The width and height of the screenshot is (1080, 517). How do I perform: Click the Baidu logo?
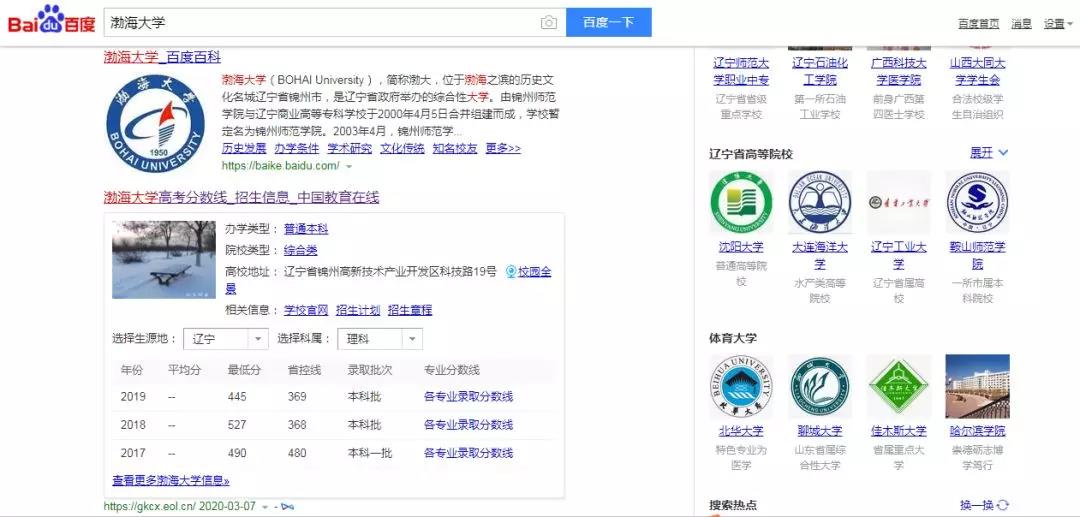51,20
